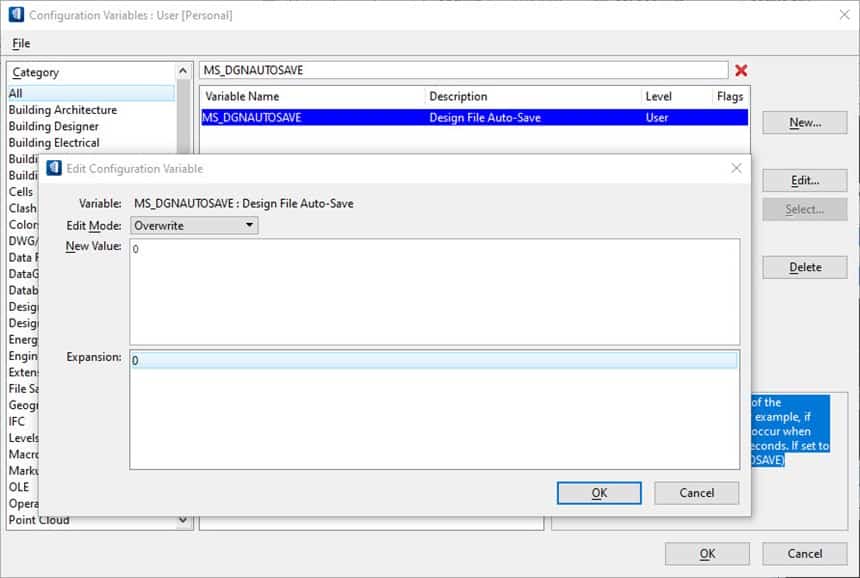Image resolution: width=860 pixels, height=578 pixels.
Task: Select the Levels category
Action: (x=28, y=438)
